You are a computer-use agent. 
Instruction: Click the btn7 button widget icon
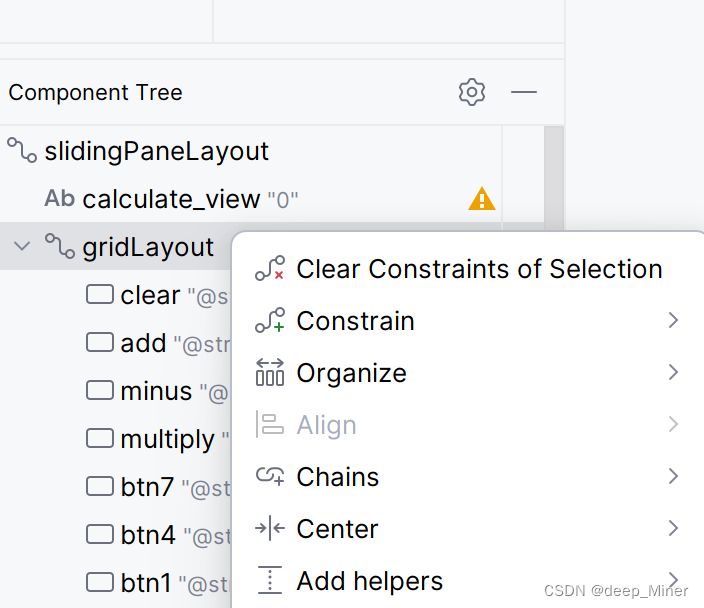pyautogui.click(x=100, y=486)
